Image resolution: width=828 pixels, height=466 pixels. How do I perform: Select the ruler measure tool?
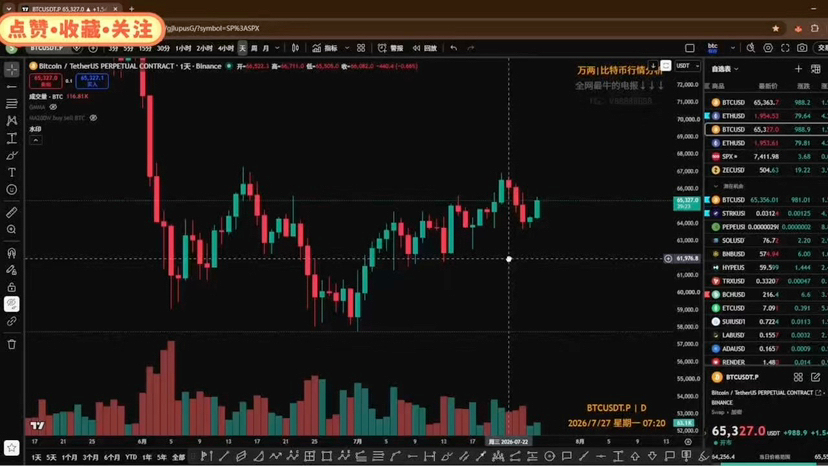[12, 212]
